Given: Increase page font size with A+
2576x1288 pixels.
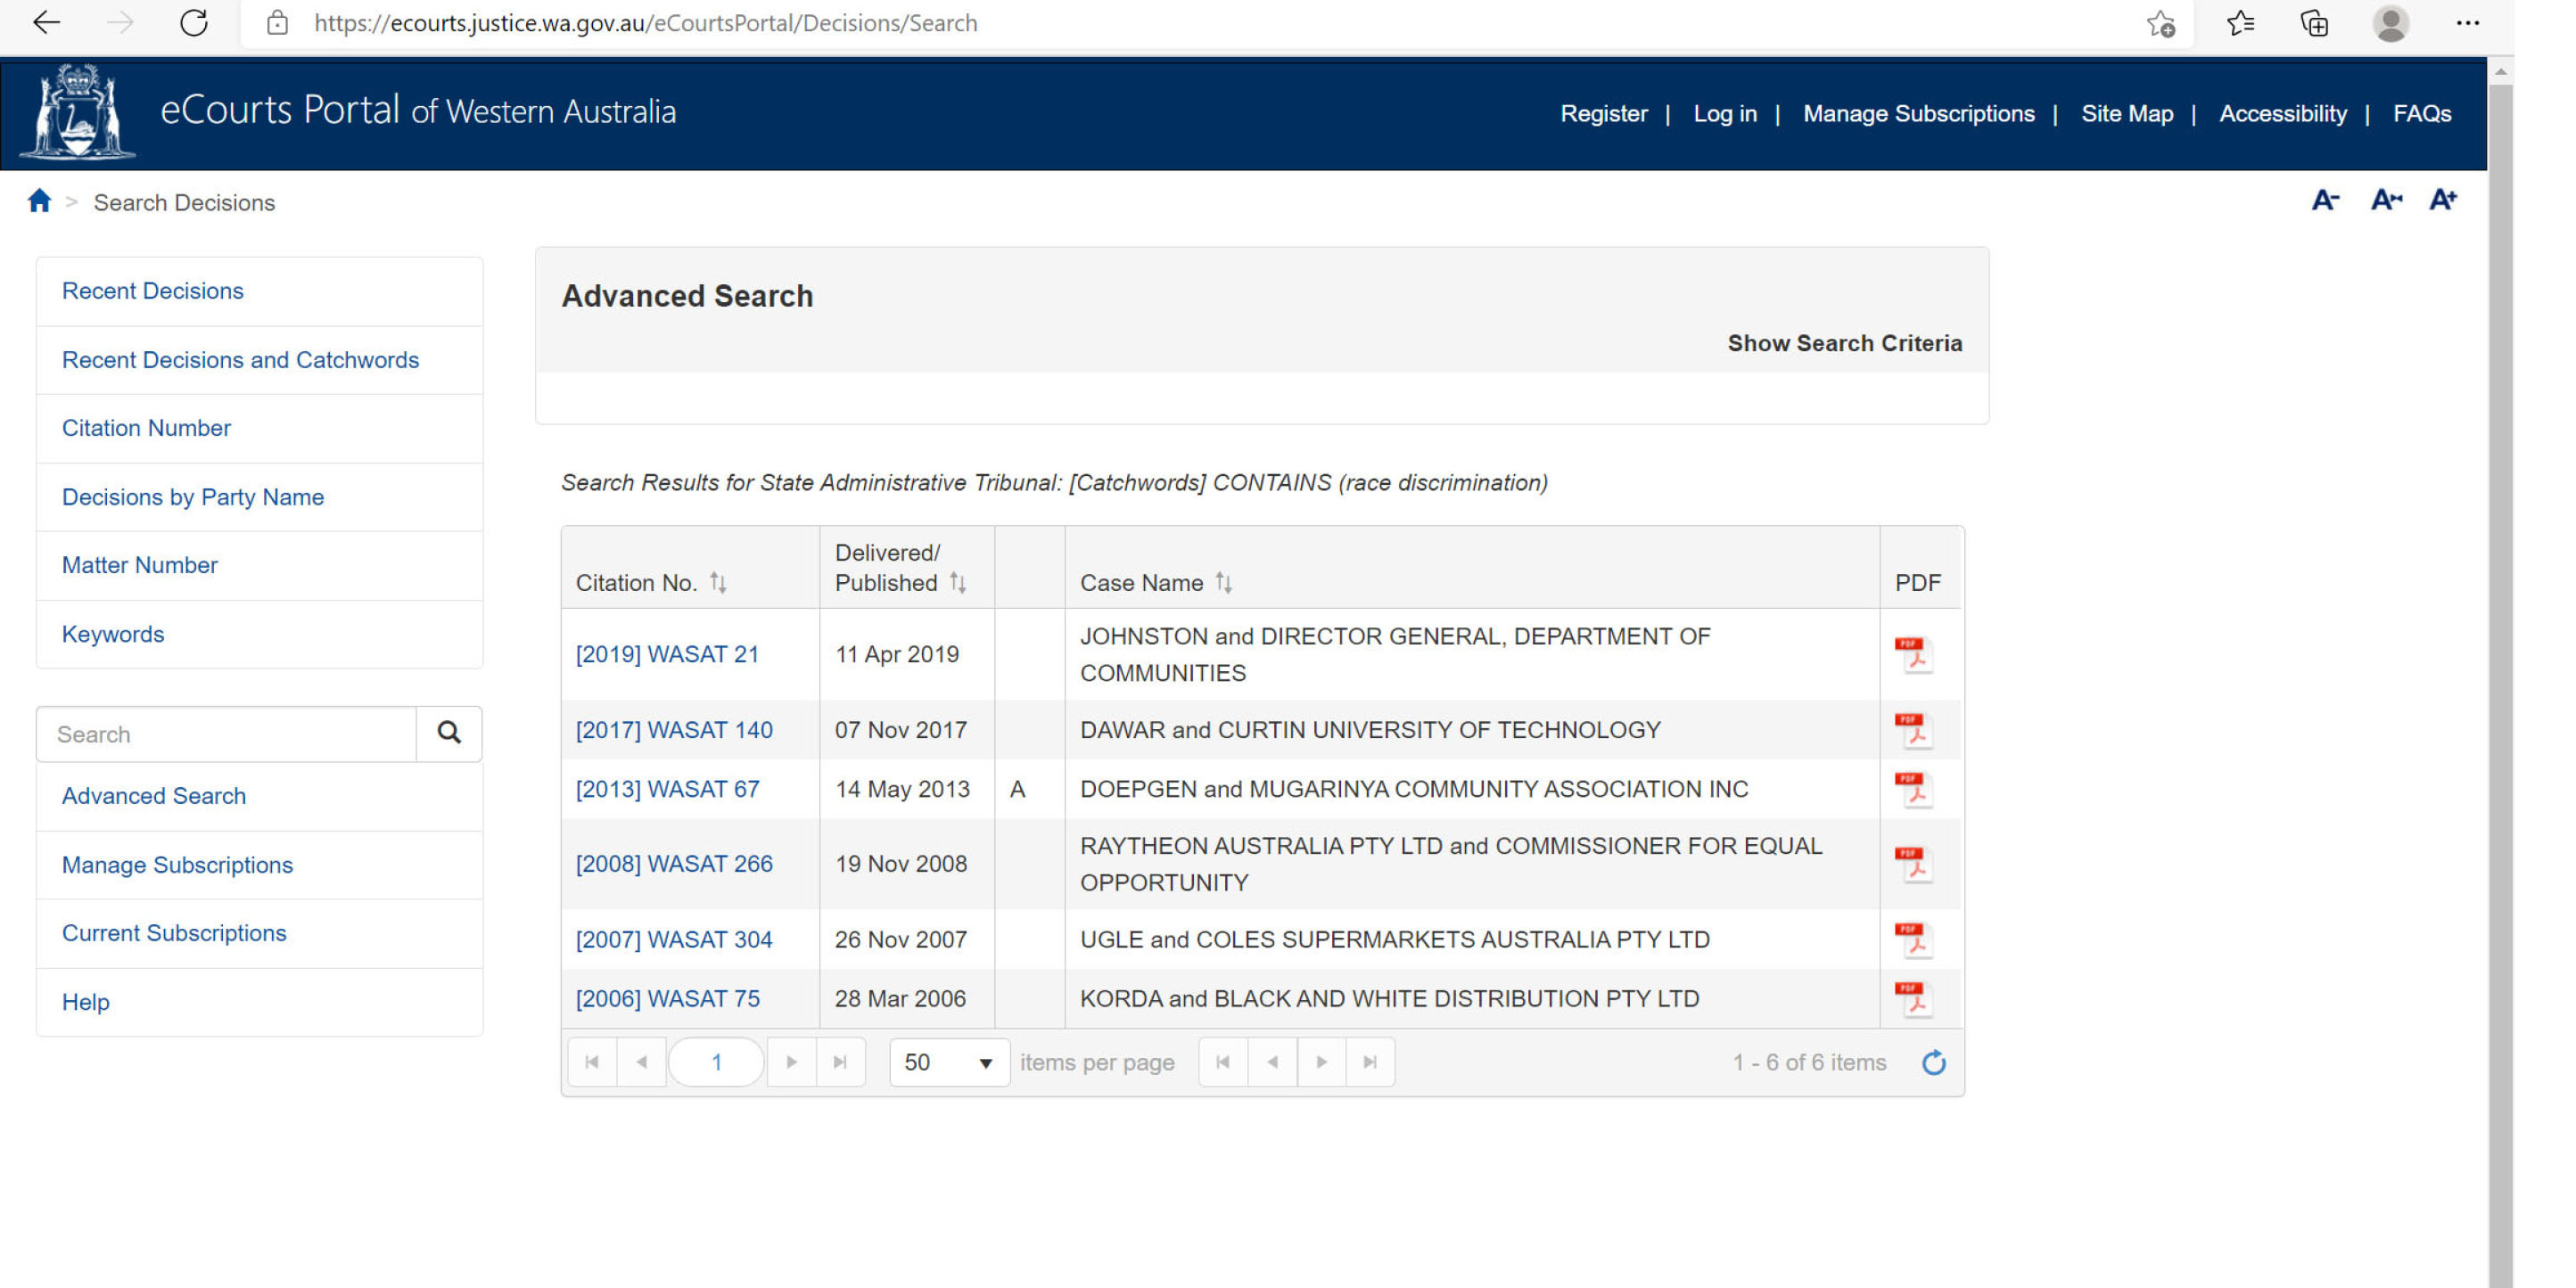Looking at the screenshot, I should click(2442, 200).
